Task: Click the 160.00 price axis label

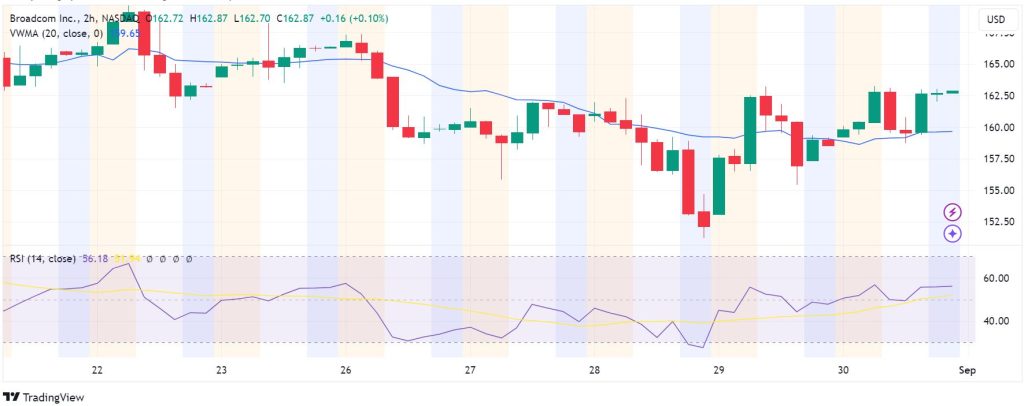Action: click(x=1000, y=127)
